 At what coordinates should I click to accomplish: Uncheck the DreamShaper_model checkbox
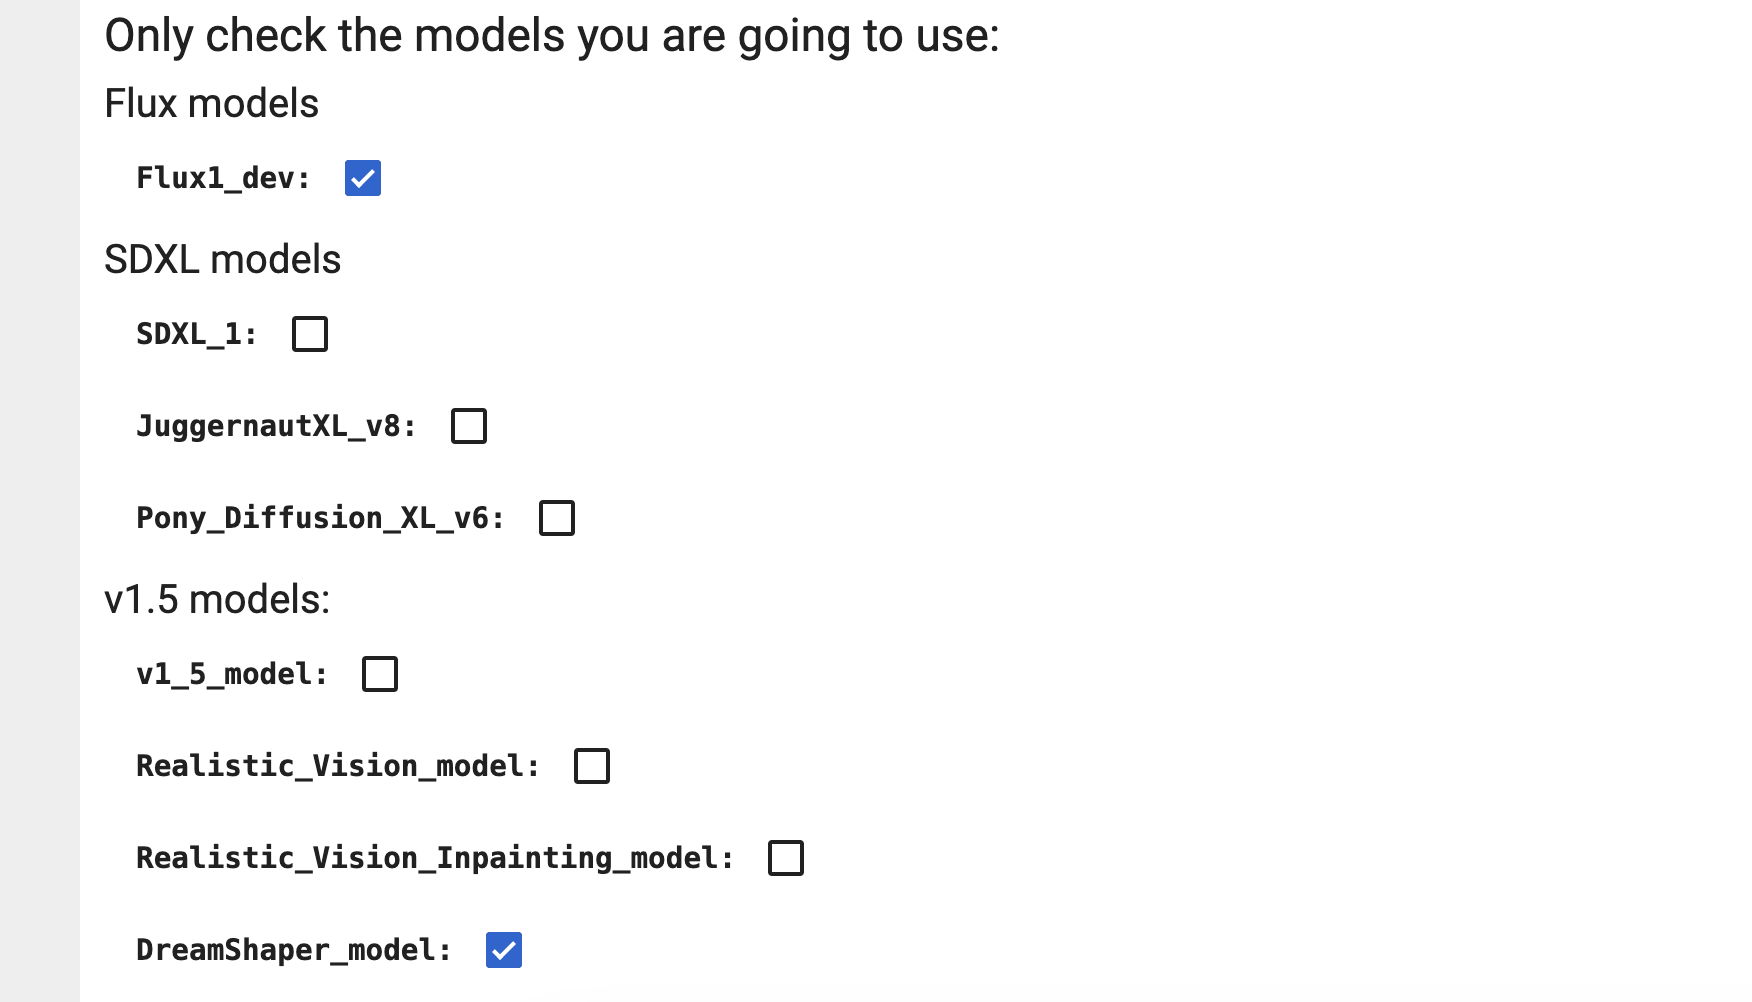(504, 950)
